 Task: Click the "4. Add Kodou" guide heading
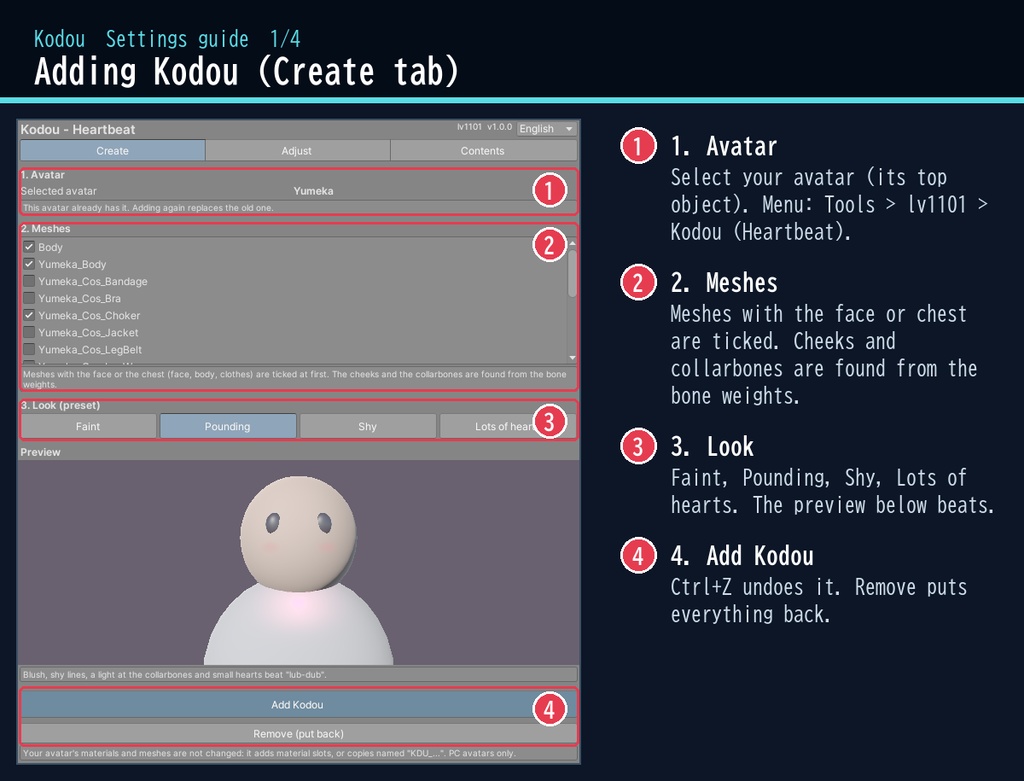click(742, 556)
